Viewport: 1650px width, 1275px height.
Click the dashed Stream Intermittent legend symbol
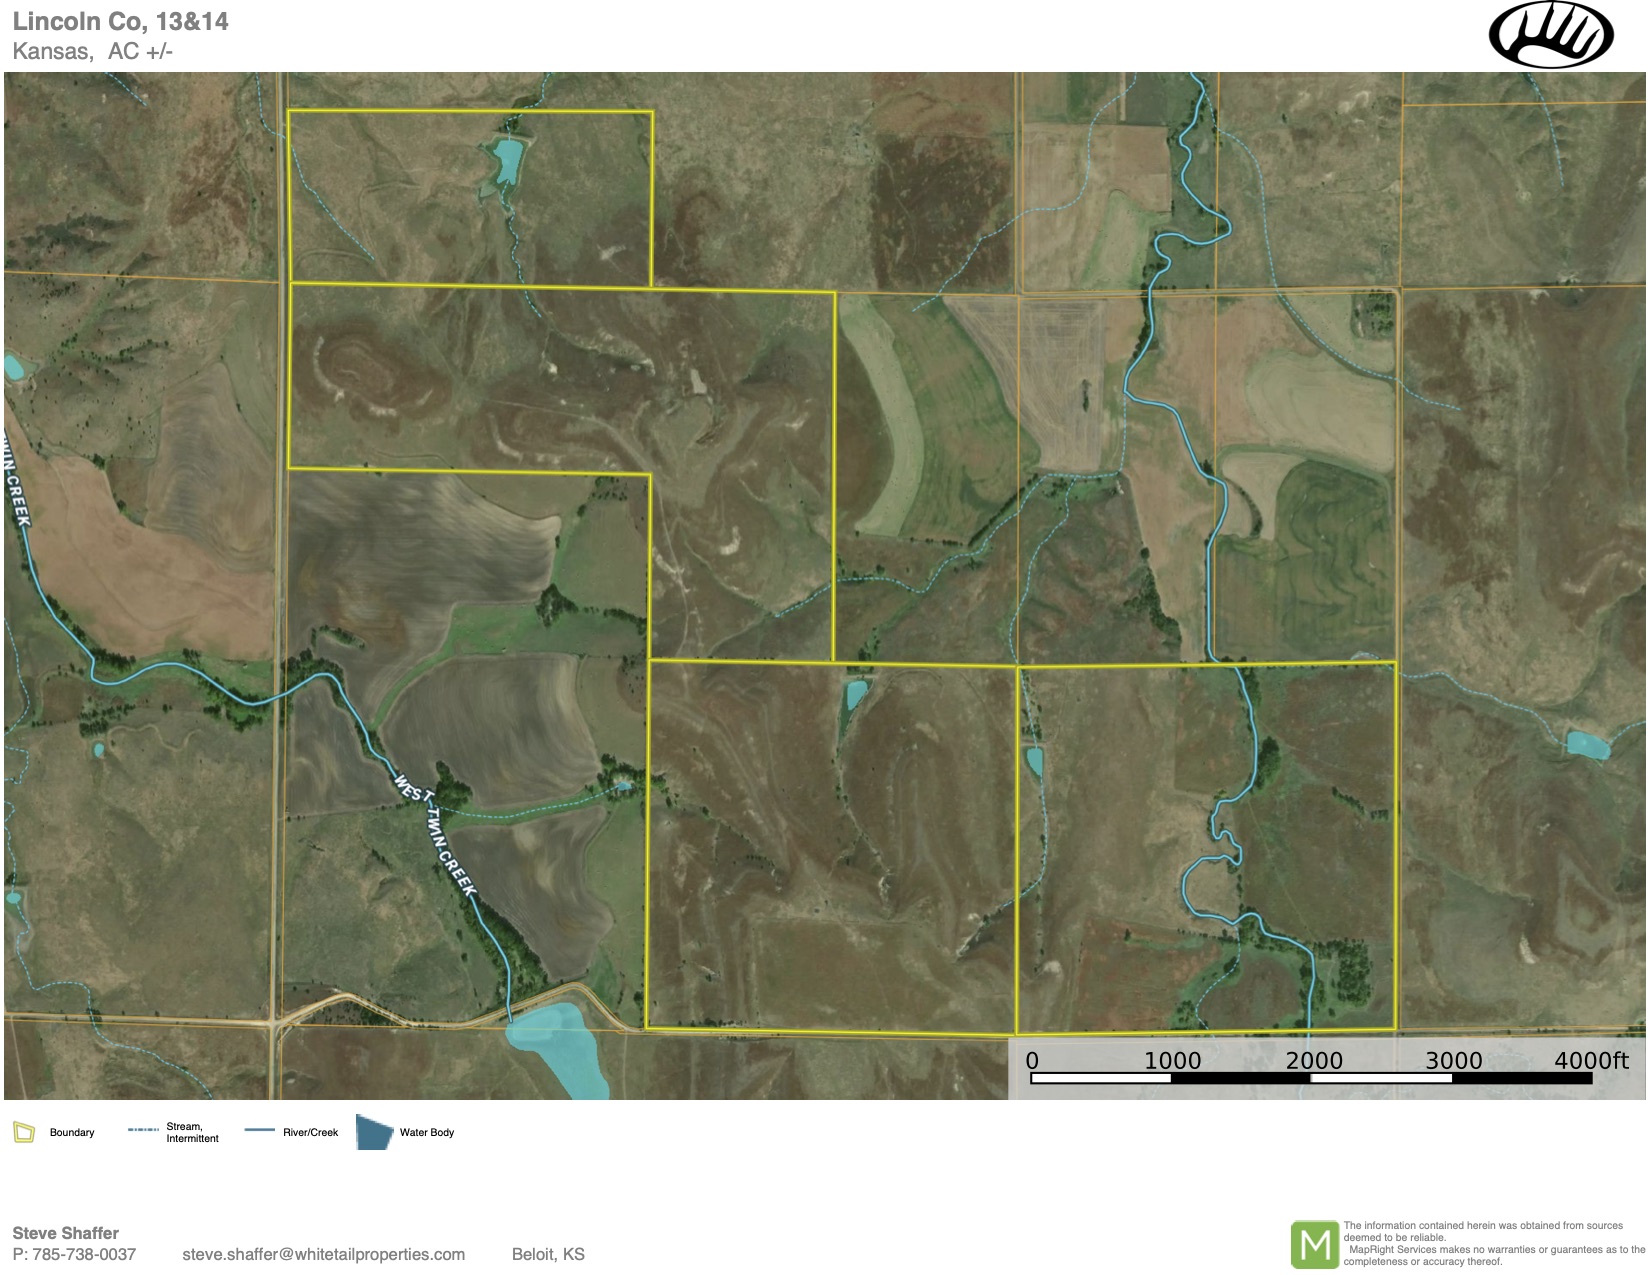pos(143,1130)
